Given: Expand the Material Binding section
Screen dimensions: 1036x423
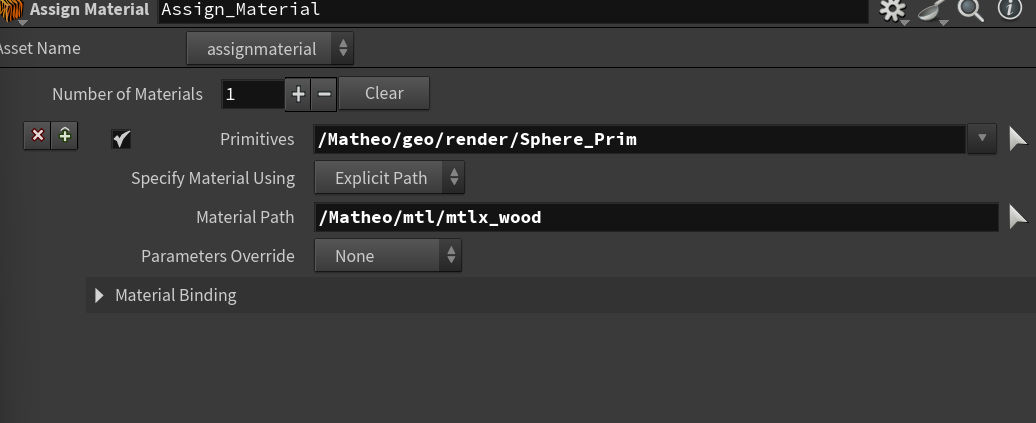Looking at the screenshot, I should tap(99, 295).
